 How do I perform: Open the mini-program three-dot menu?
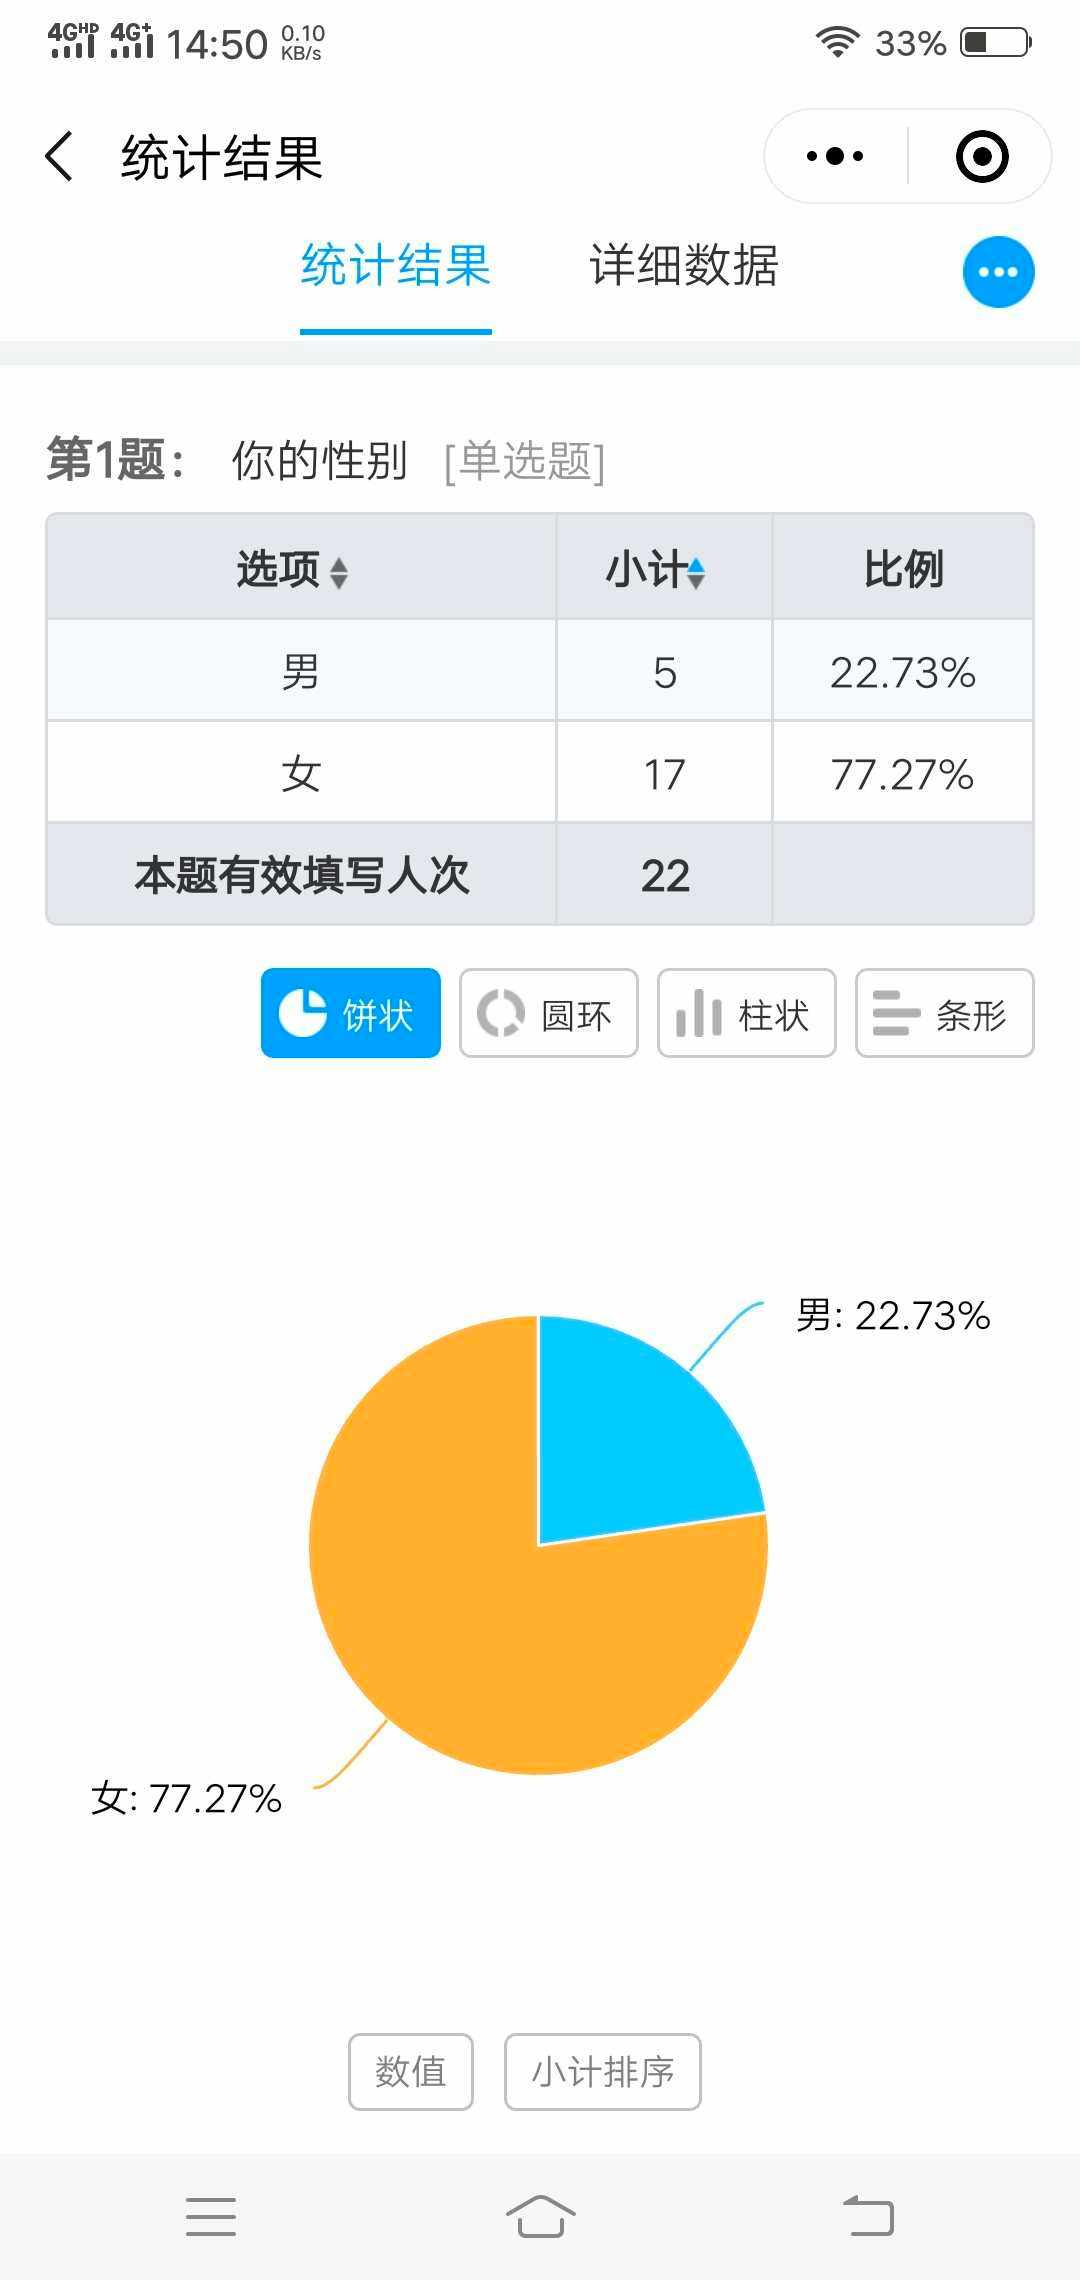click(x=835, y=157)
